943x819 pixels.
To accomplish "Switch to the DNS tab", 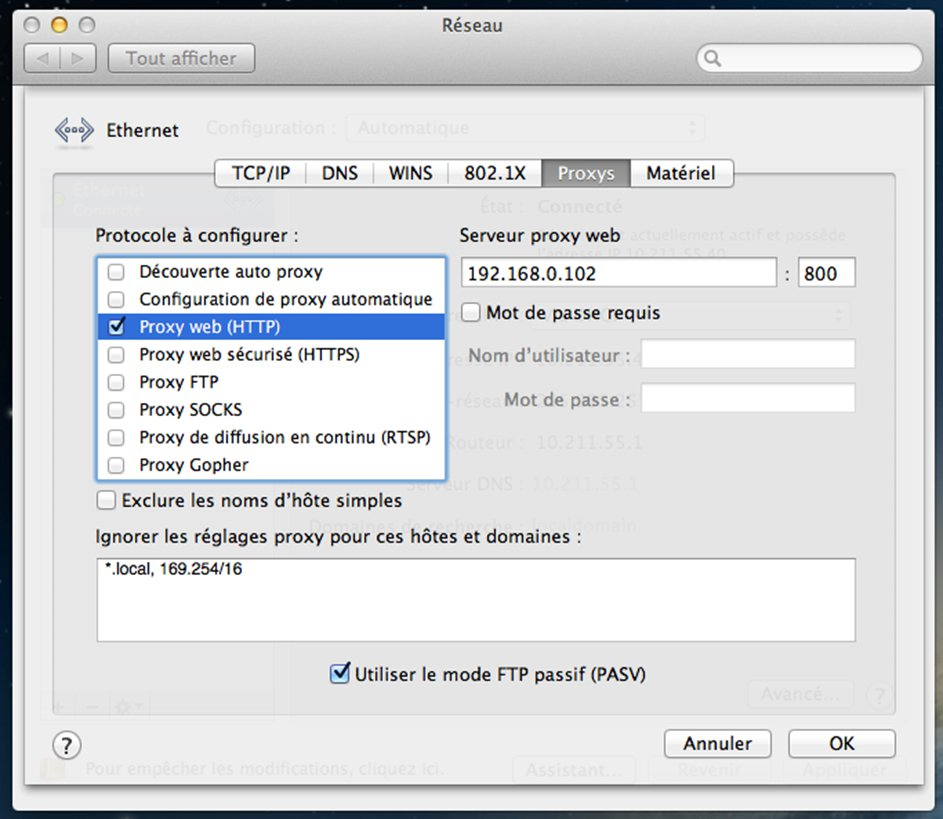I will coord(340,173).
